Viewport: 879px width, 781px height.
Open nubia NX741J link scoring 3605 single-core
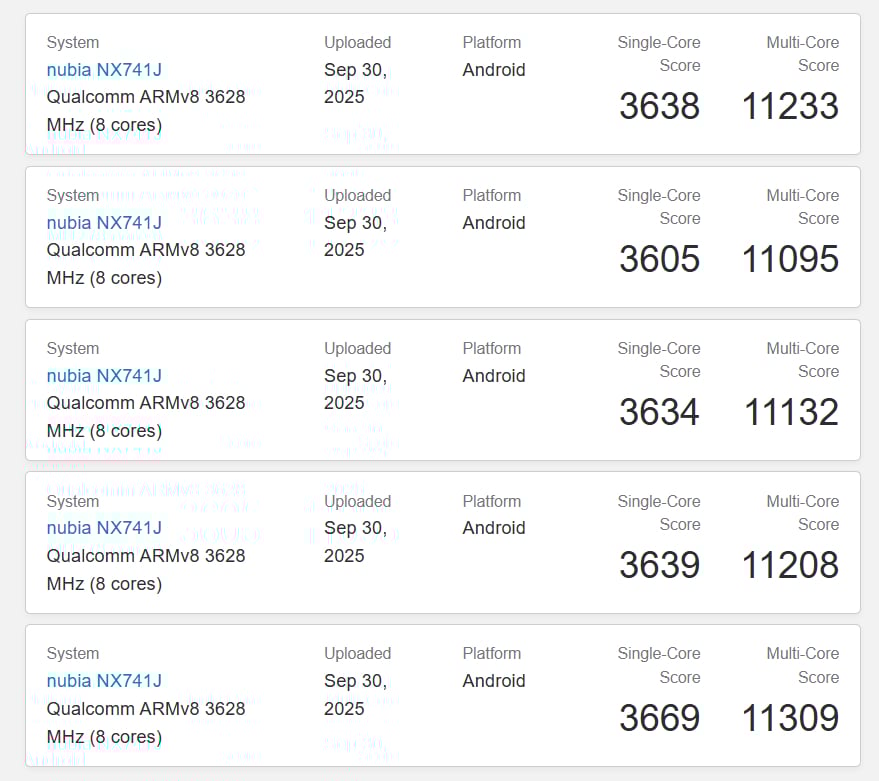point(104,222)
